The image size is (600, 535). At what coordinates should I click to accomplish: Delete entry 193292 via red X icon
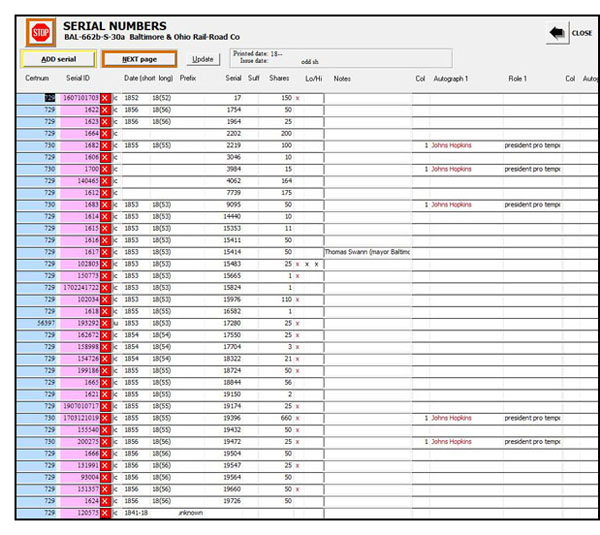pyautogui.click(x=106, y=323)
